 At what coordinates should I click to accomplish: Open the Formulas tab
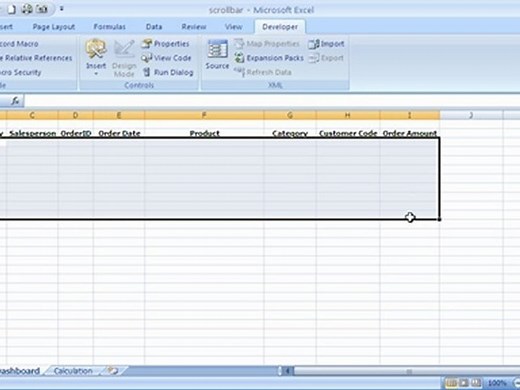[109, 27]
